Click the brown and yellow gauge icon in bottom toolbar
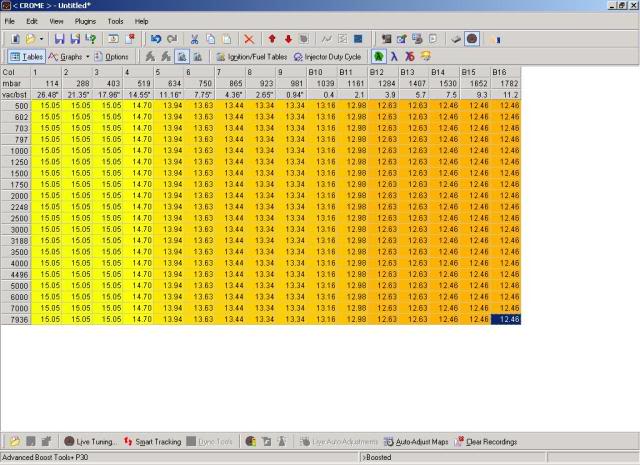Image resolution: width=640 pixels, height=465 pixels. click(x=251, y=441)
